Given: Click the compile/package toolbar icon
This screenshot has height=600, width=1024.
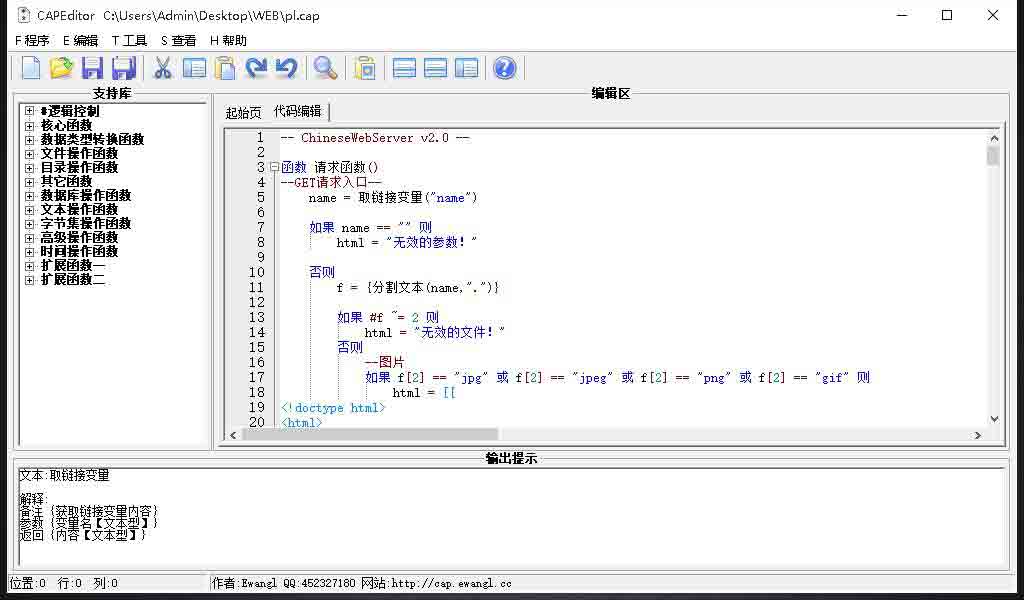Looking at the screenshot, I should [365, 67].
